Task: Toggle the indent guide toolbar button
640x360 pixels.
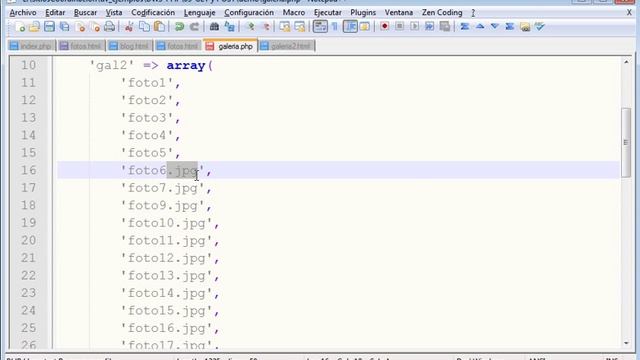Action: pyautogui.click(x=350, y=27)
